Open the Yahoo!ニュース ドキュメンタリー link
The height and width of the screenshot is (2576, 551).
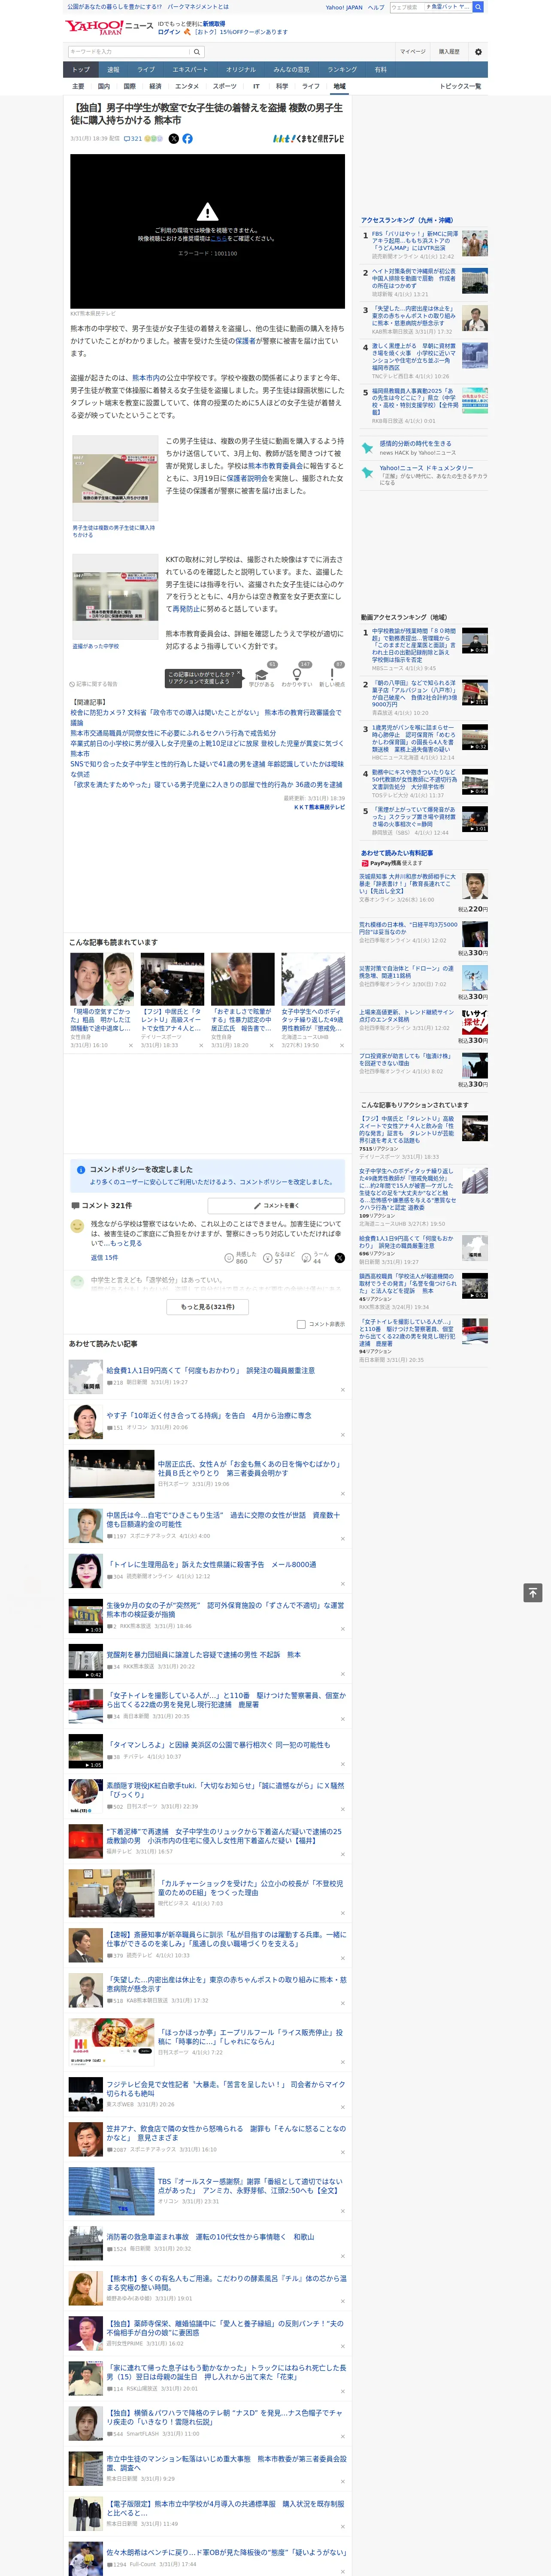426,468
